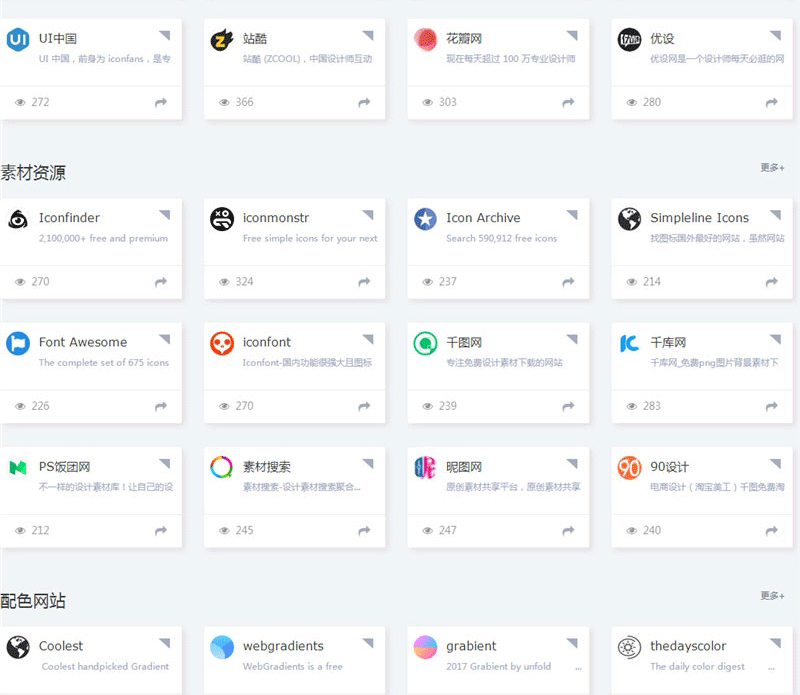
Task: Click the 素材资源 section heading
Action: point(33,172)
